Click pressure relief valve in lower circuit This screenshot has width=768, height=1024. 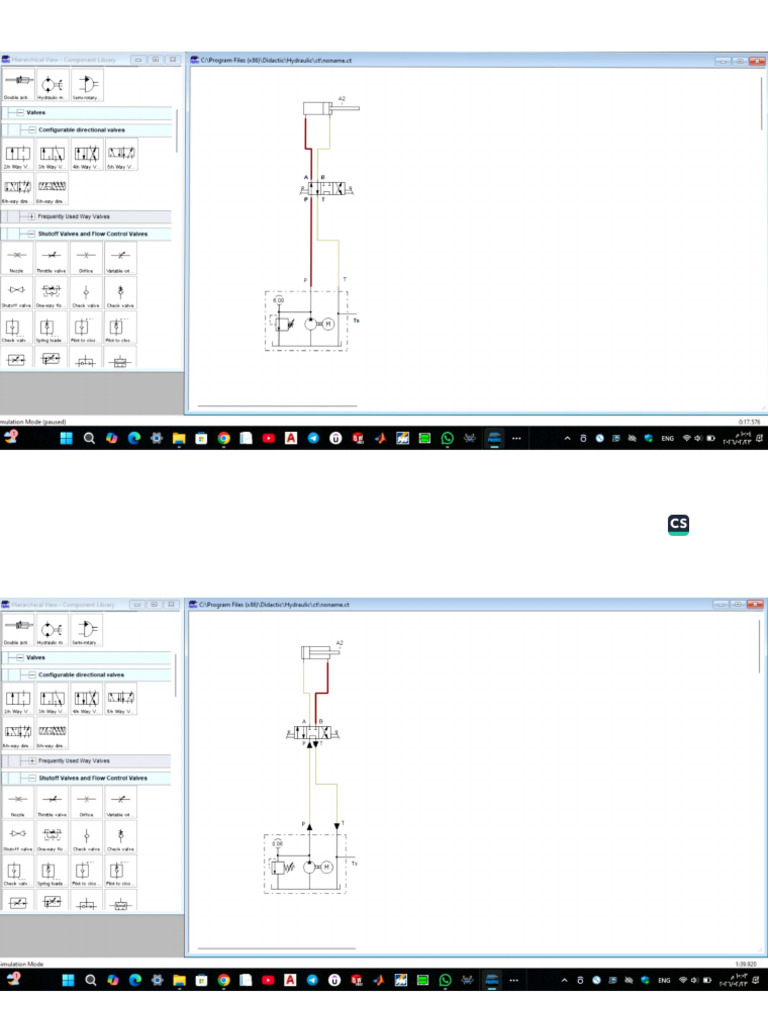[x=283, y=867]
